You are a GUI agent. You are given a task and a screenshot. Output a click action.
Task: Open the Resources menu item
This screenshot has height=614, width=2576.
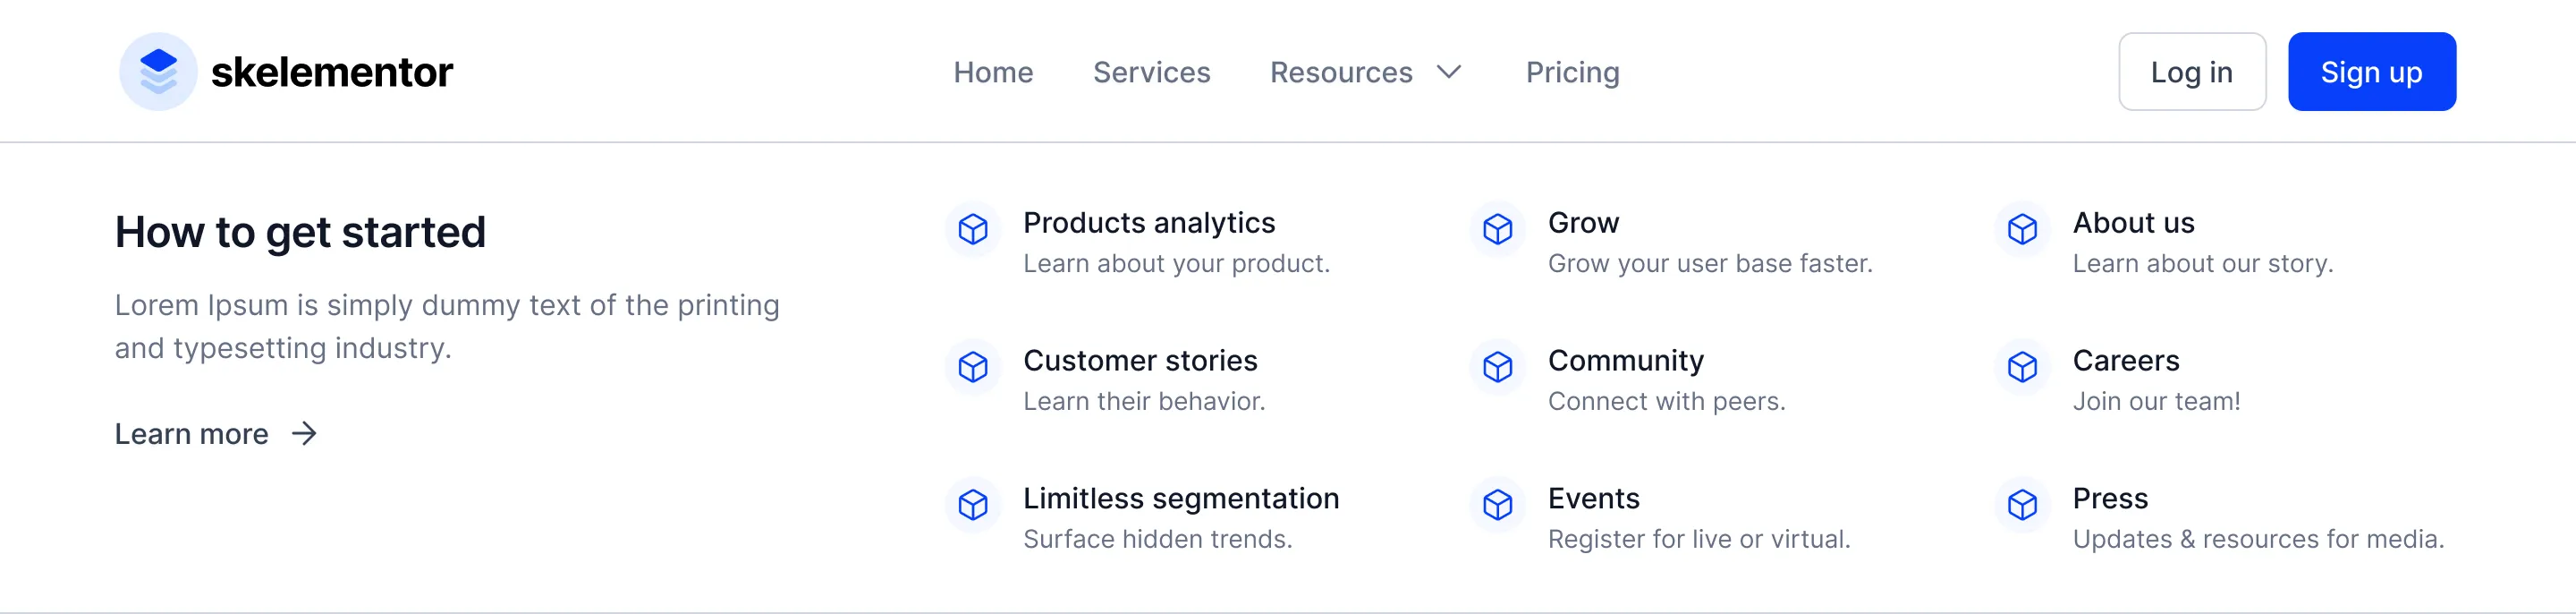(x=1341, y=72)
